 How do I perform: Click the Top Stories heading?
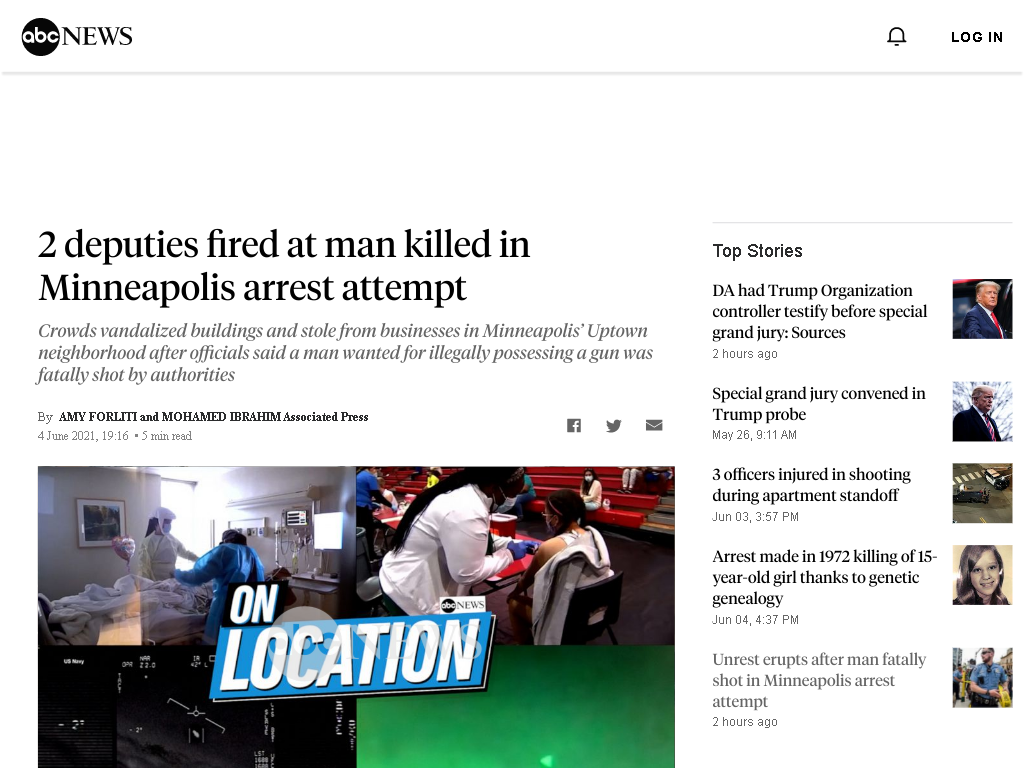coord(758,251)
